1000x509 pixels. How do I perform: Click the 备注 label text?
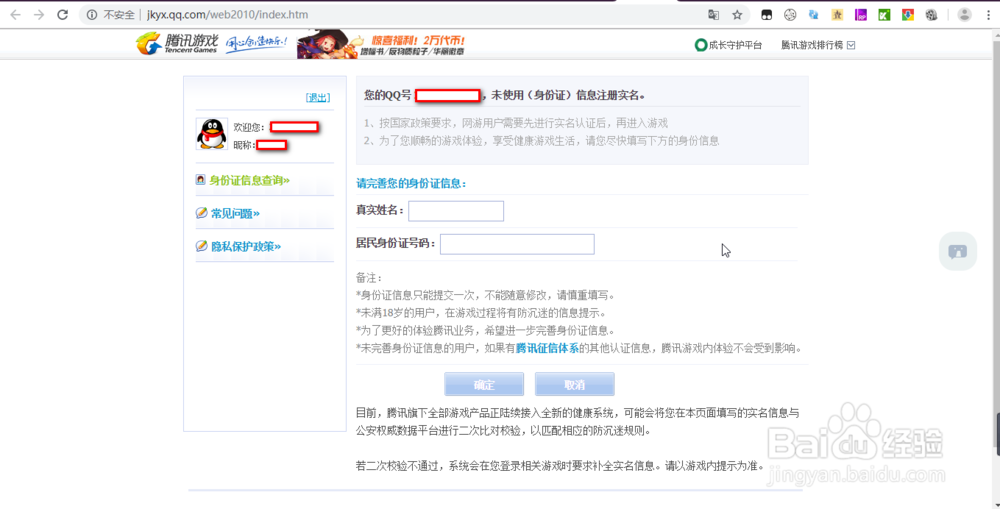point(369,278)
